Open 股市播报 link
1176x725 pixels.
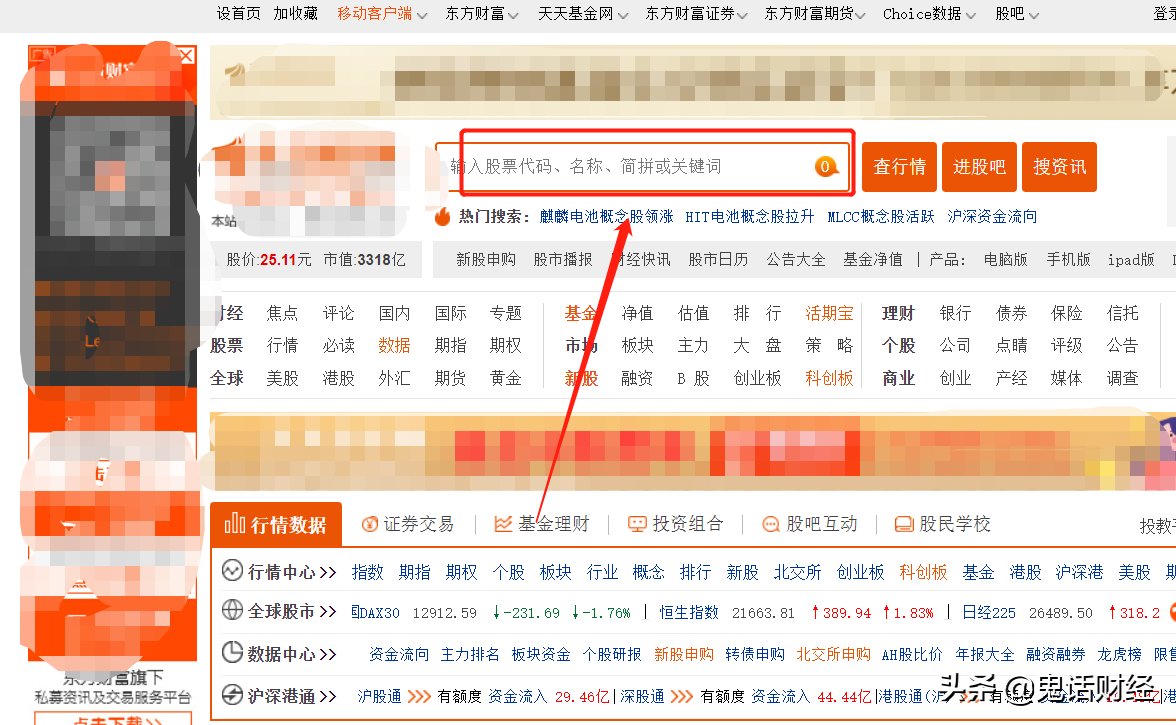pyautogui.click(x=562, y=259)
